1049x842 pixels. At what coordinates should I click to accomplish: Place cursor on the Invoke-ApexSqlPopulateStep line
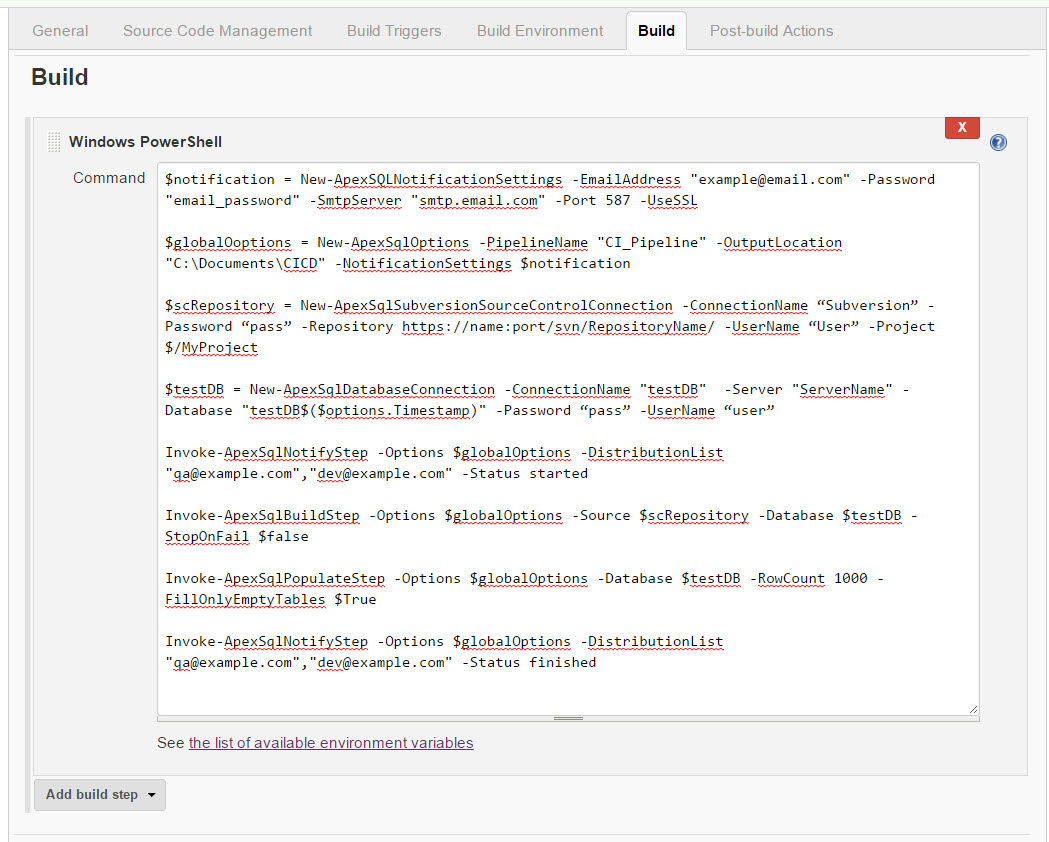[400, 579]
